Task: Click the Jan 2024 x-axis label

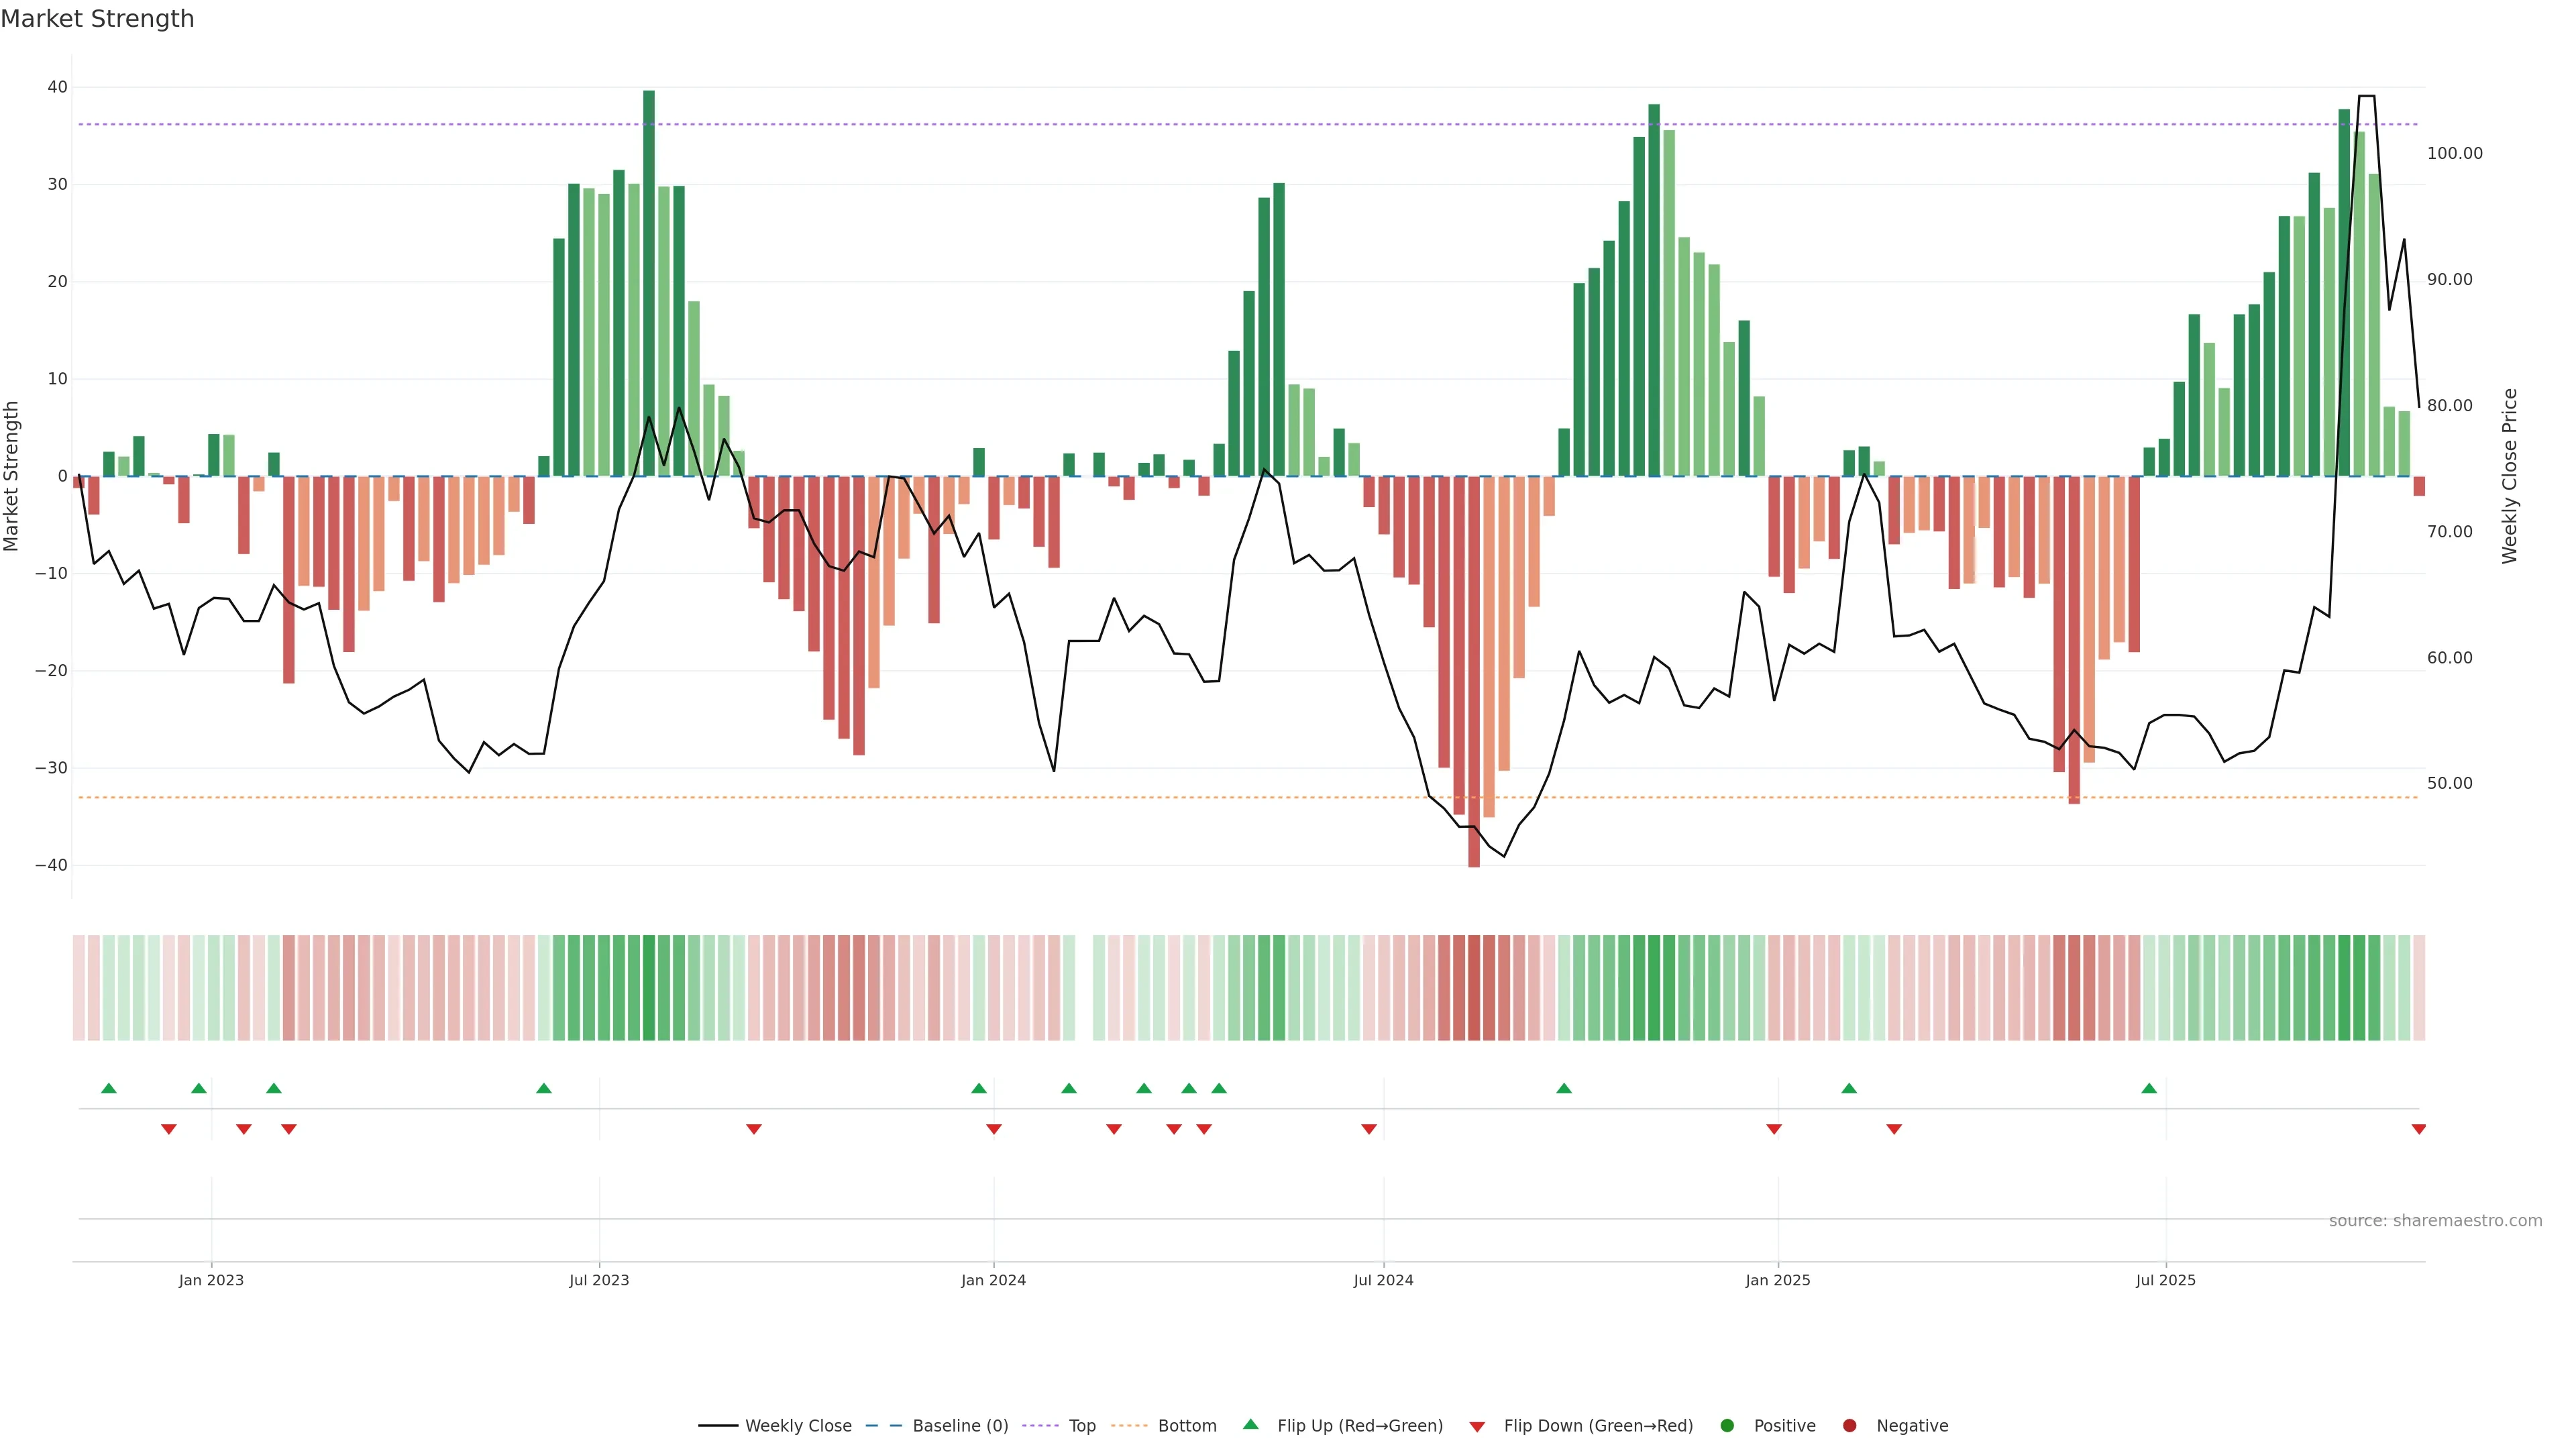Action: (x=993, y=1280)
